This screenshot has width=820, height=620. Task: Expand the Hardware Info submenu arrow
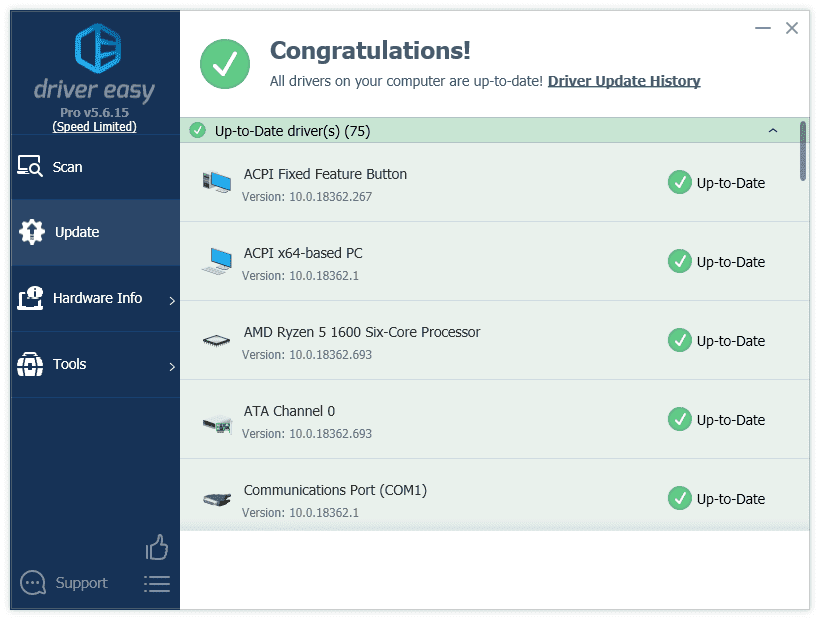[x=172, y=298]
